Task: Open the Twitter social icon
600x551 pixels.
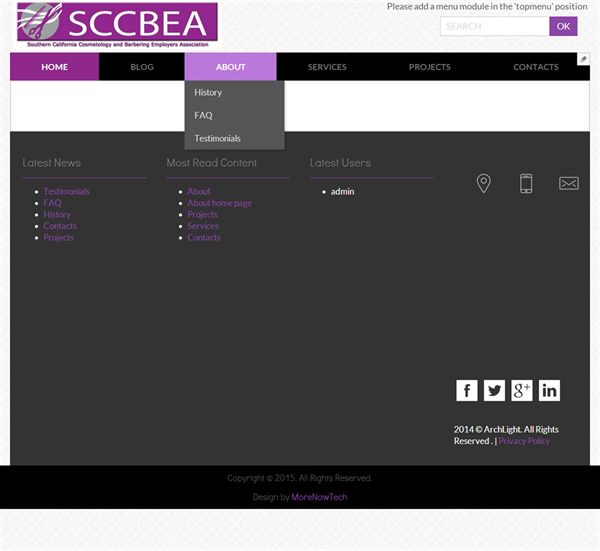Action: coord(495,390)
